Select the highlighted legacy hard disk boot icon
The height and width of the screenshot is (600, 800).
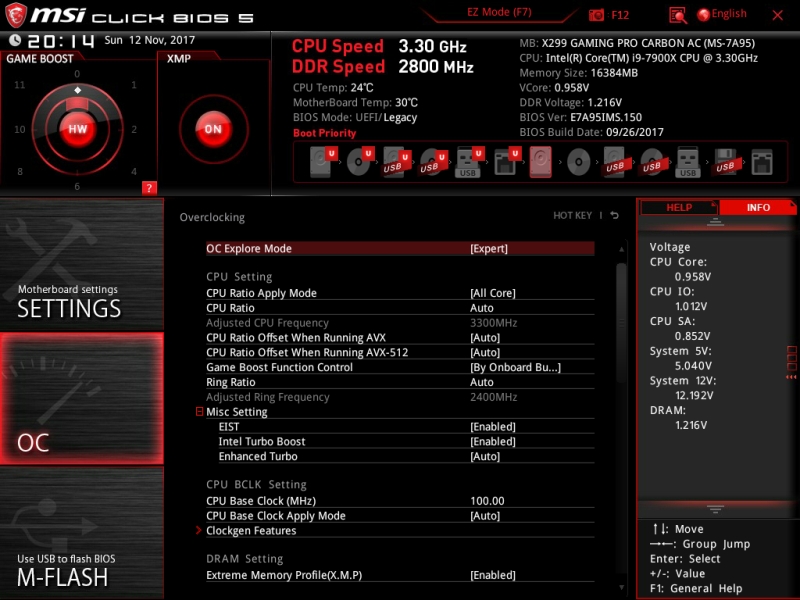541,162
